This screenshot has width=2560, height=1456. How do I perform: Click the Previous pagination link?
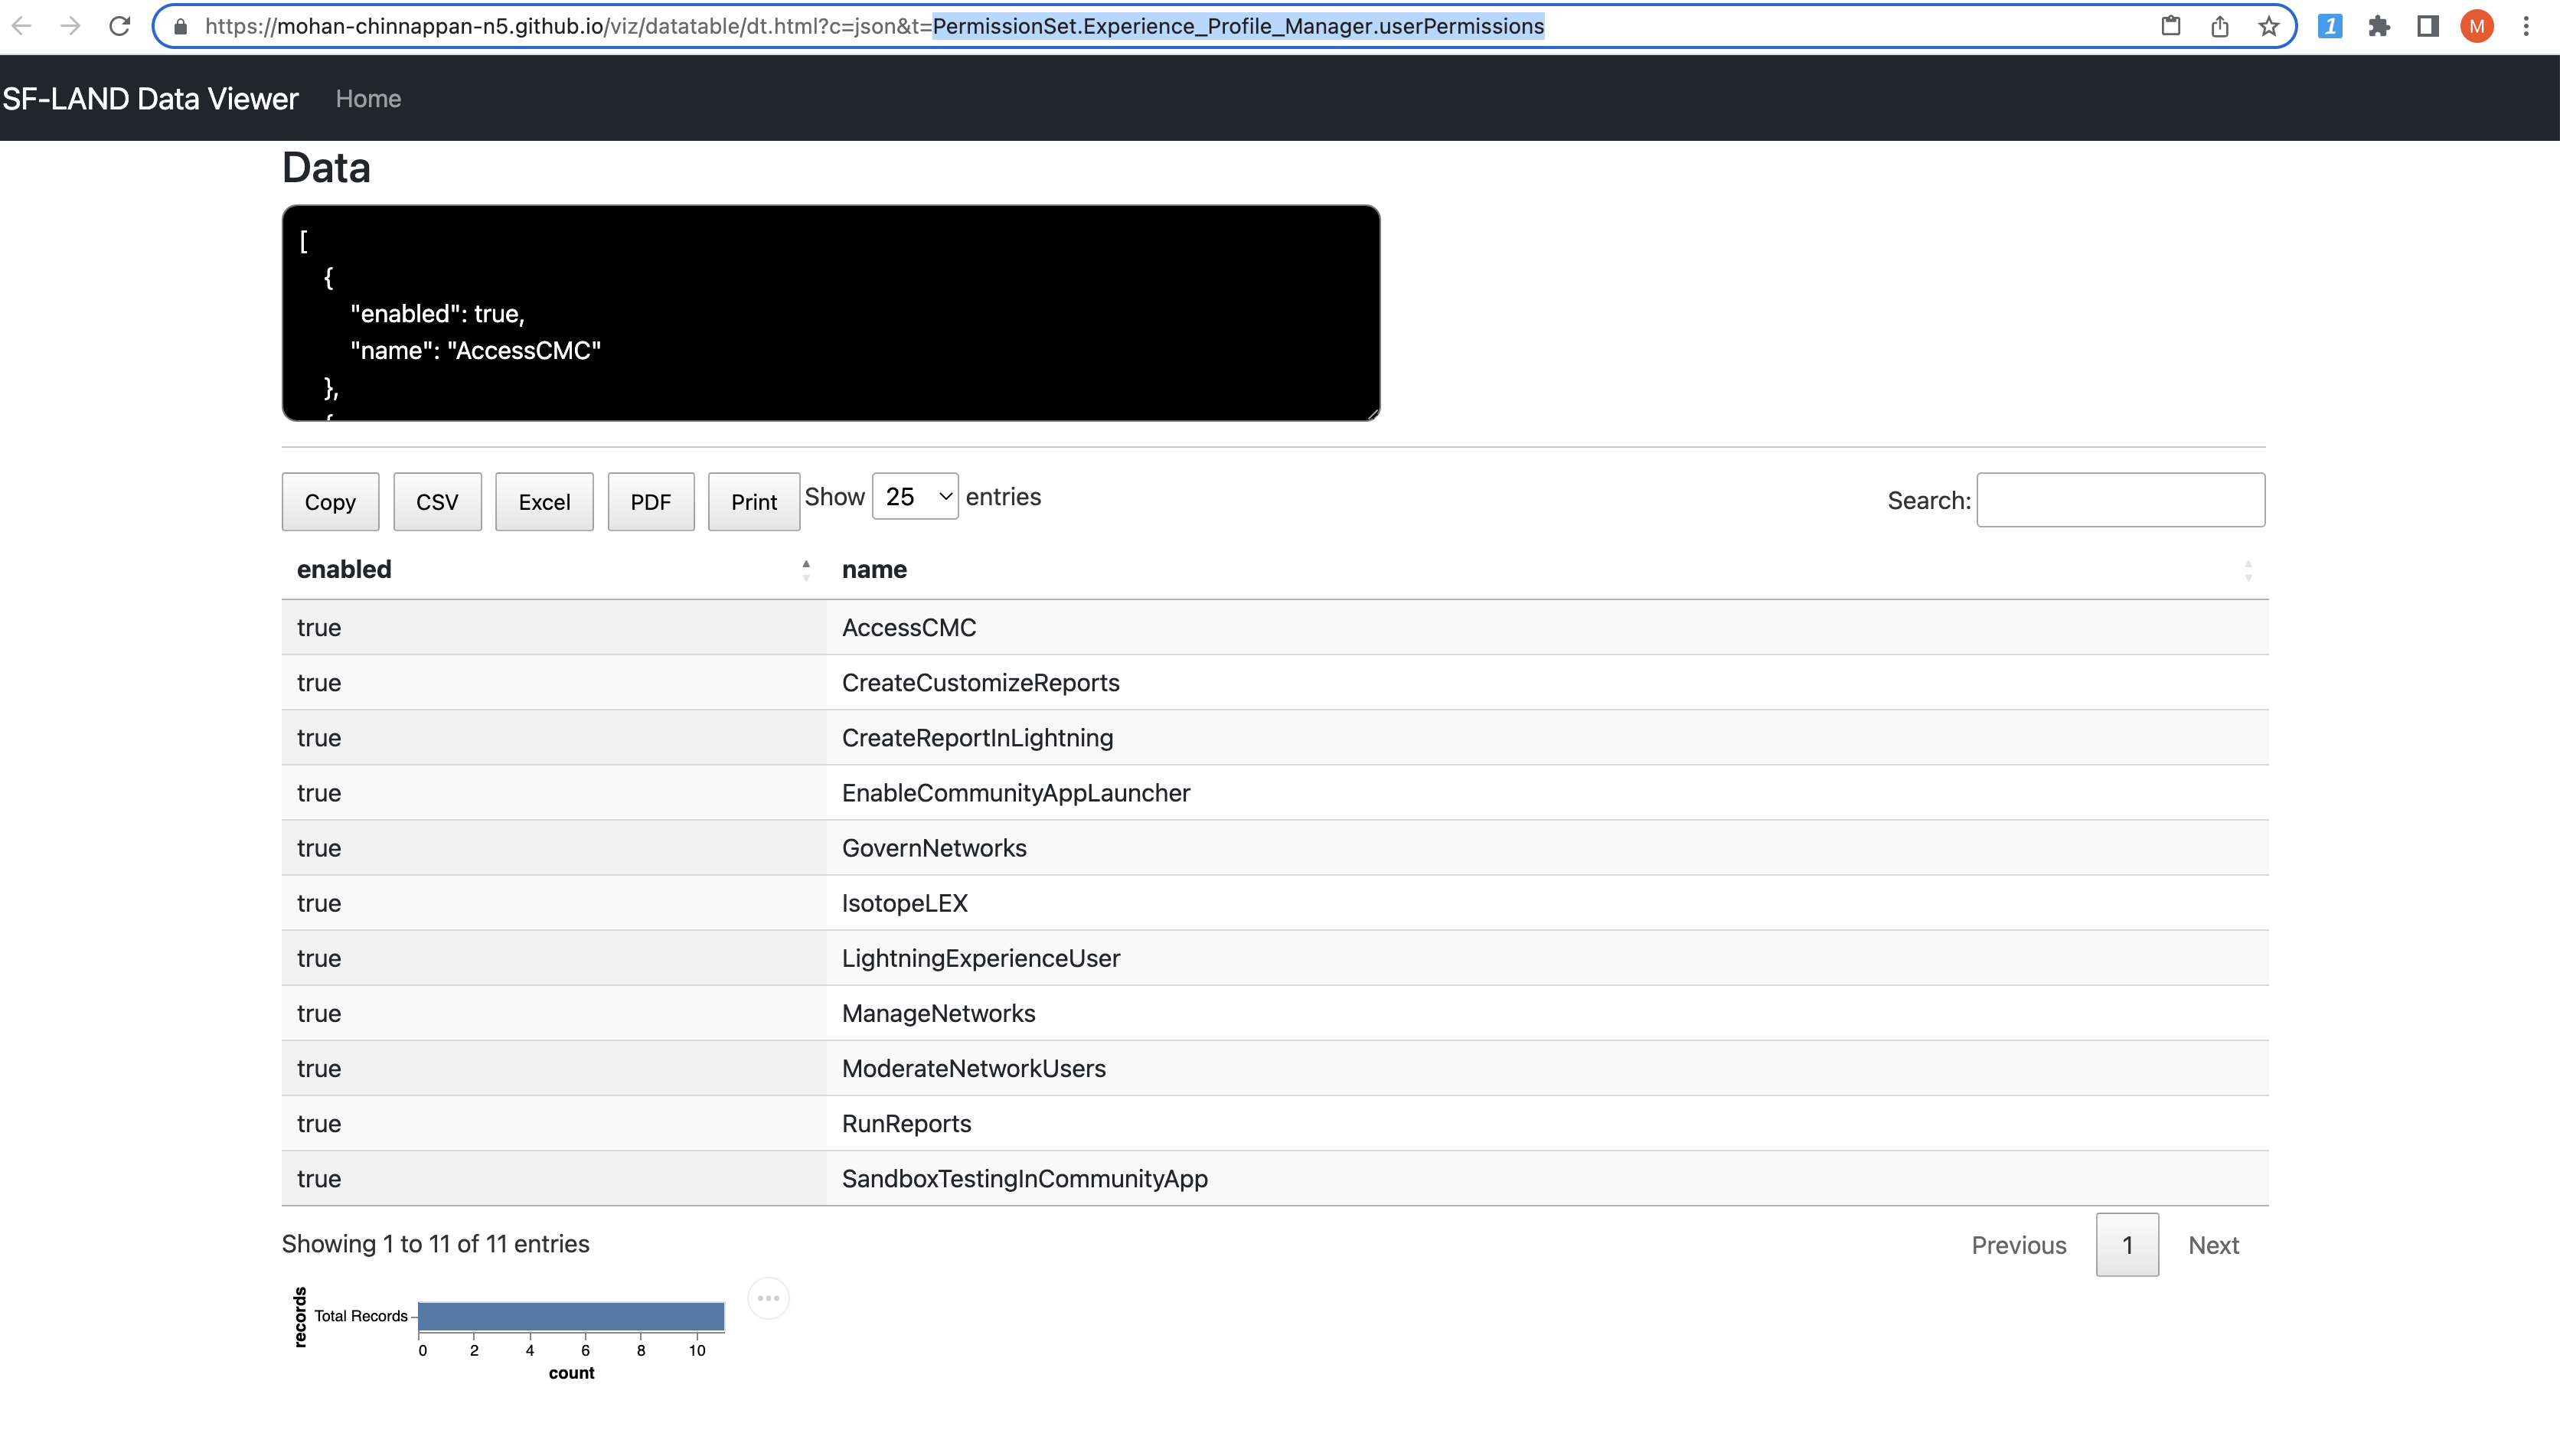(2018, 1245)
